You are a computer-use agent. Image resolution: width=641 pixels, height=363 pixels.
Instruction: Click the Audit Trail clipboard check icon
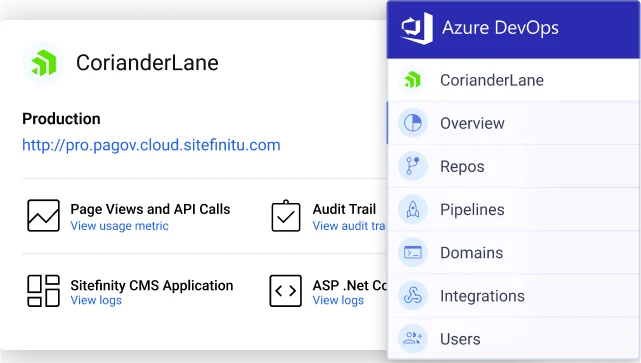[286, 215]
